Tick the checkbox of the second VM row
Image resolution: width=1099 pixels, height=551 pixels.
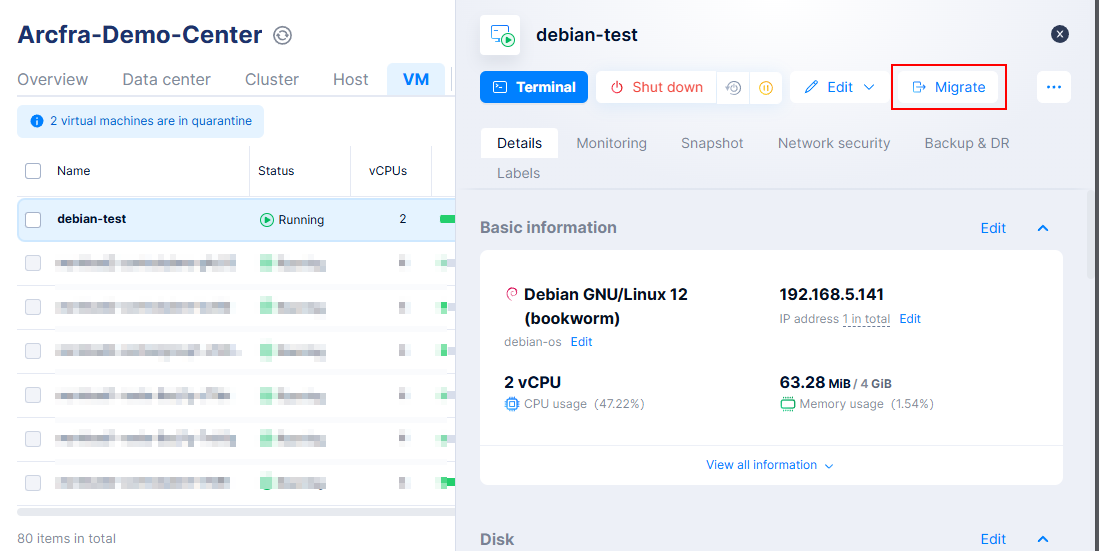33,263
